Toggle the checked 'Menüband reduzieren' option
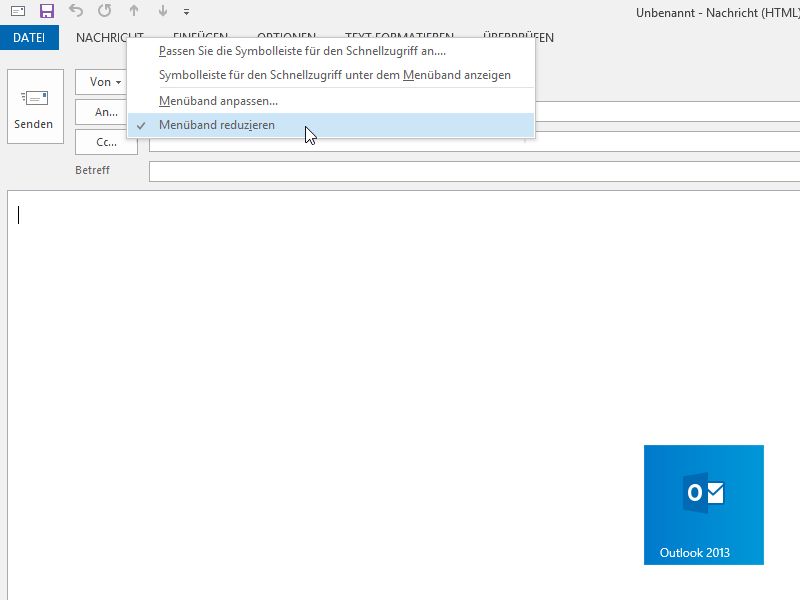The width and height of the screenshot is (800, 600). 330,125
